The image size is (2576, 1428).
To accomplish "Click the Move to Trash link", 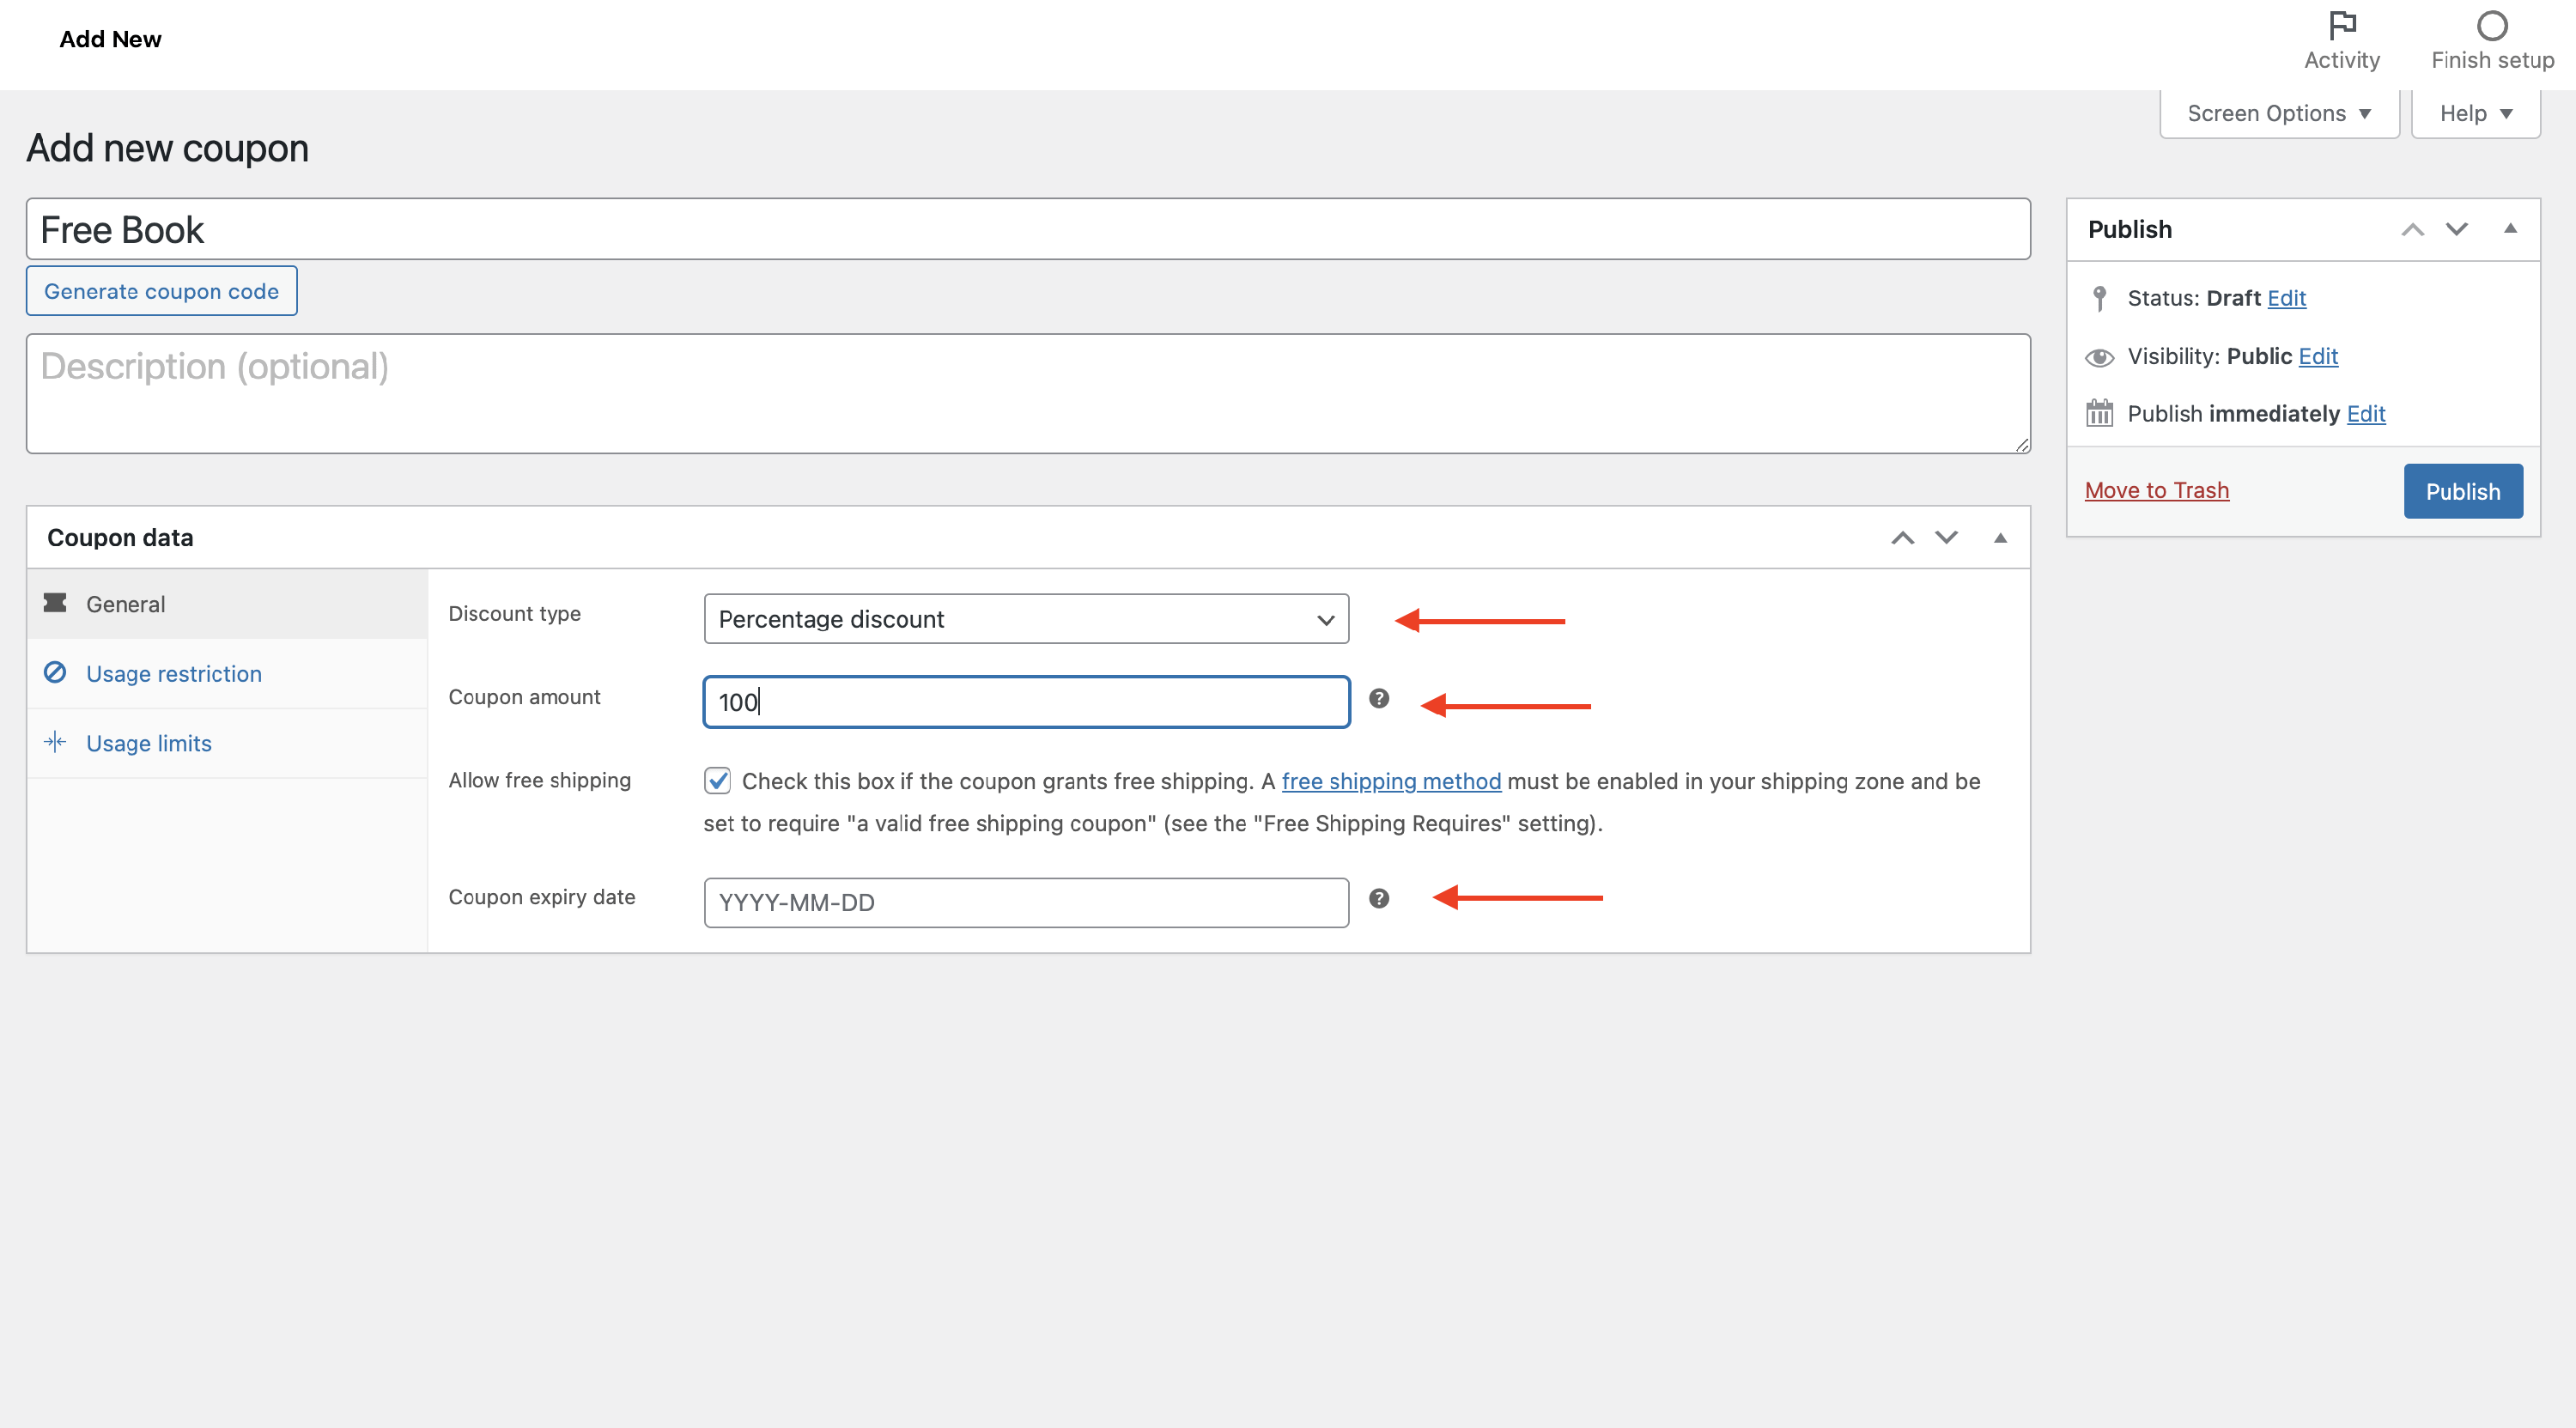I will coord(2156,491).
